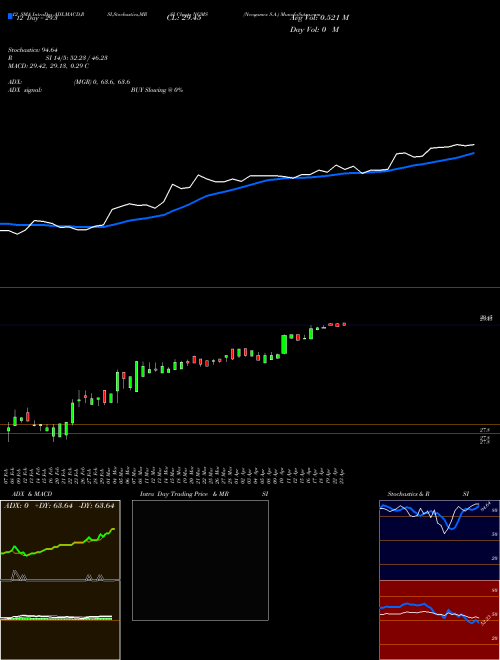Click the '(MGR) 0, 63.6, 63.6' ADX values
500x660 pixels.
pyautogui.click(x=102, y=82)
